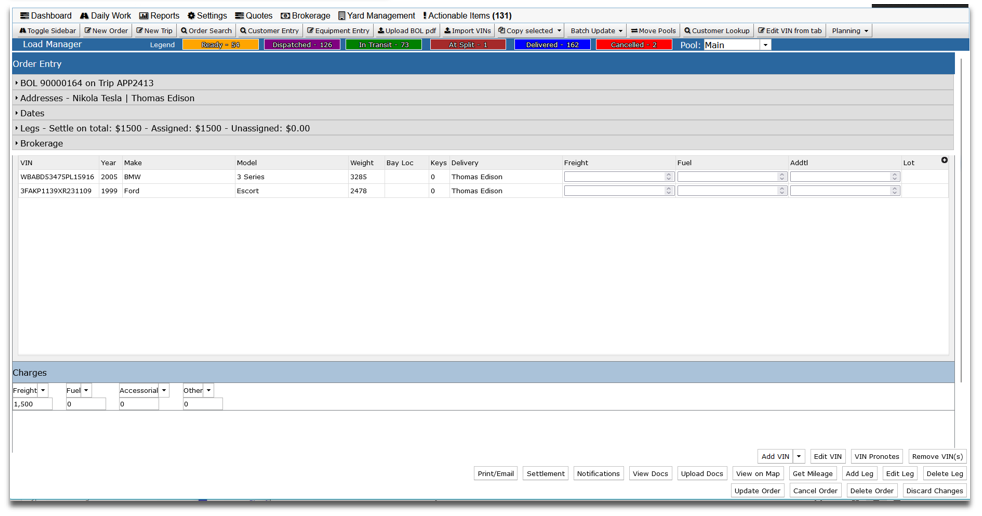Viewport: 982px width, 516px height.
Task: Click the green In Transit legend swatch
Action: point(383,45)
